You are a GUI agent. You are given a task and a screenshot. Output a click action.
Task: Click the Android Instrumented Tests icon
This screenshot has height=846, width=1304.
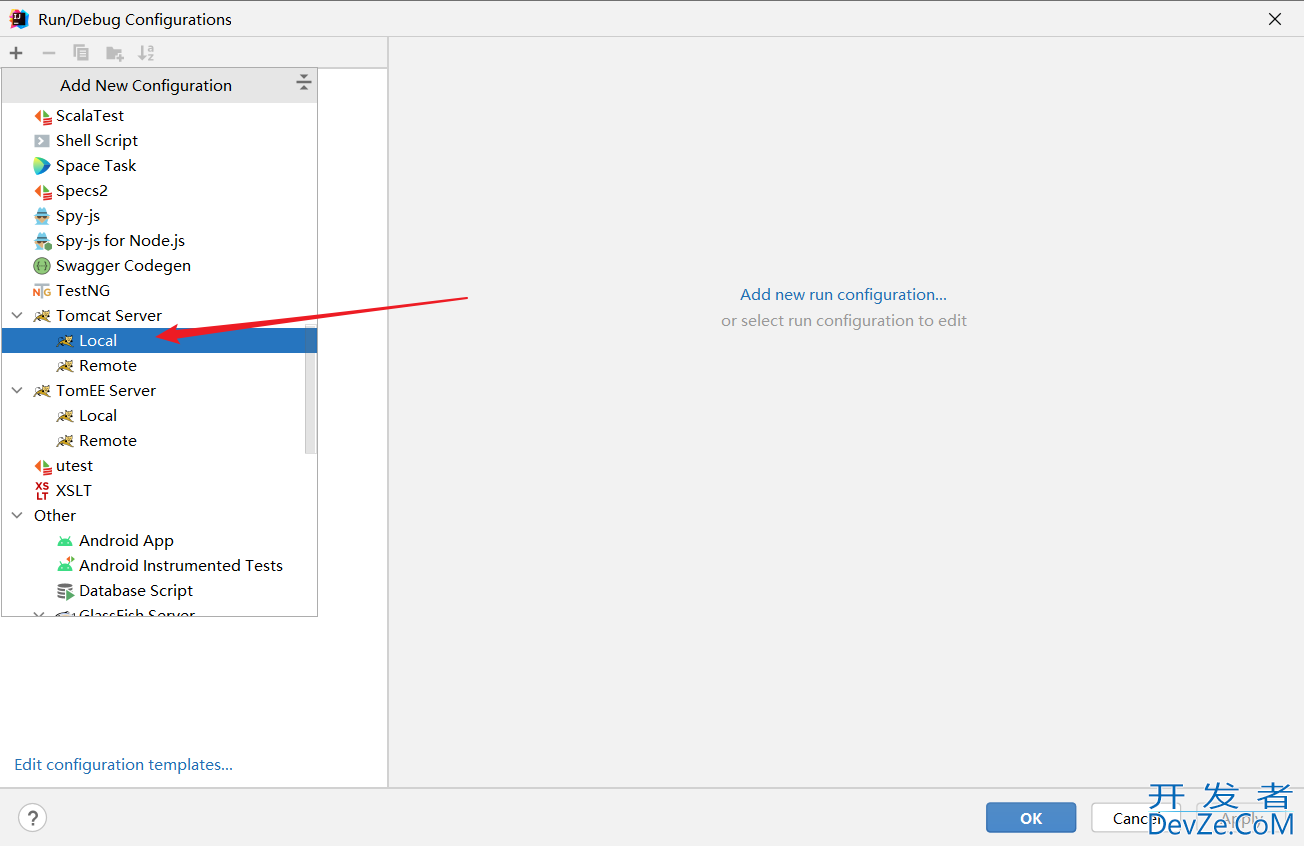[65, 566]
